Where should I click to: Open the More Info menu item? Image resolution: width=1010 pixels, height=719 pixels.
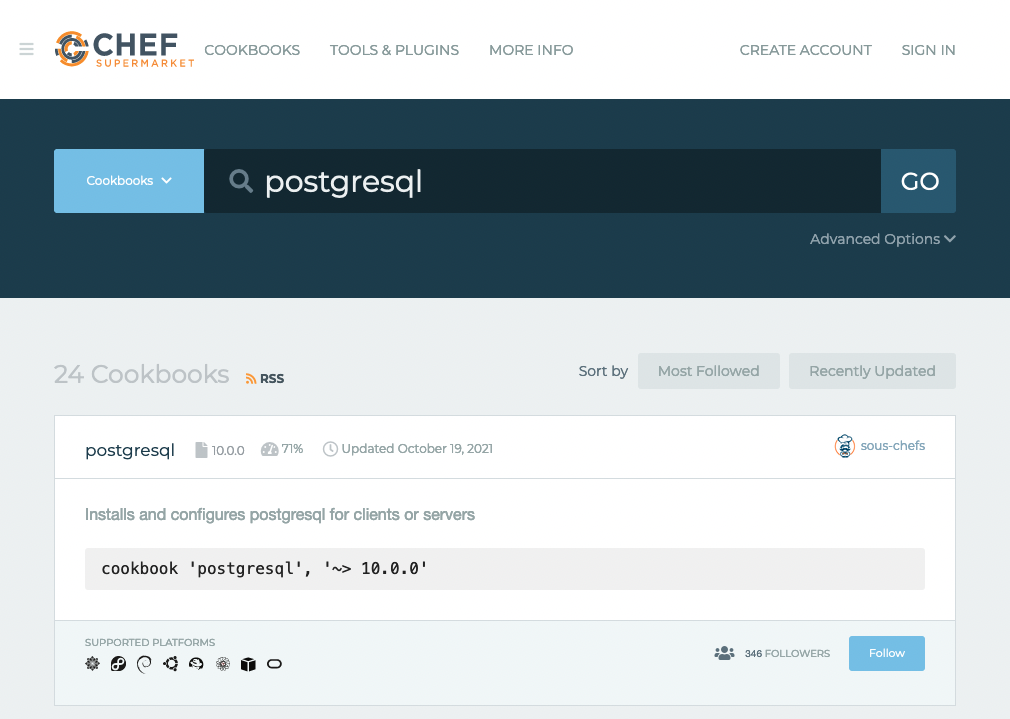[x=531, y=50]
